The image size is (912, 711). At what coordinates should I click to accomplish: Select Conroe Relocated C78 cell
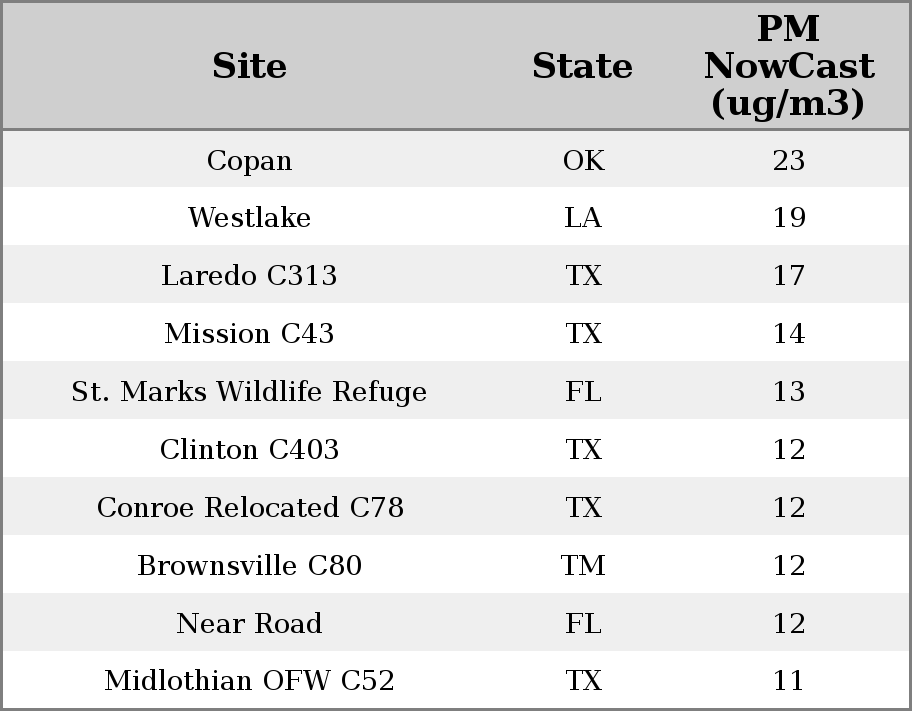pyautogui.click(x=250, y=507)
